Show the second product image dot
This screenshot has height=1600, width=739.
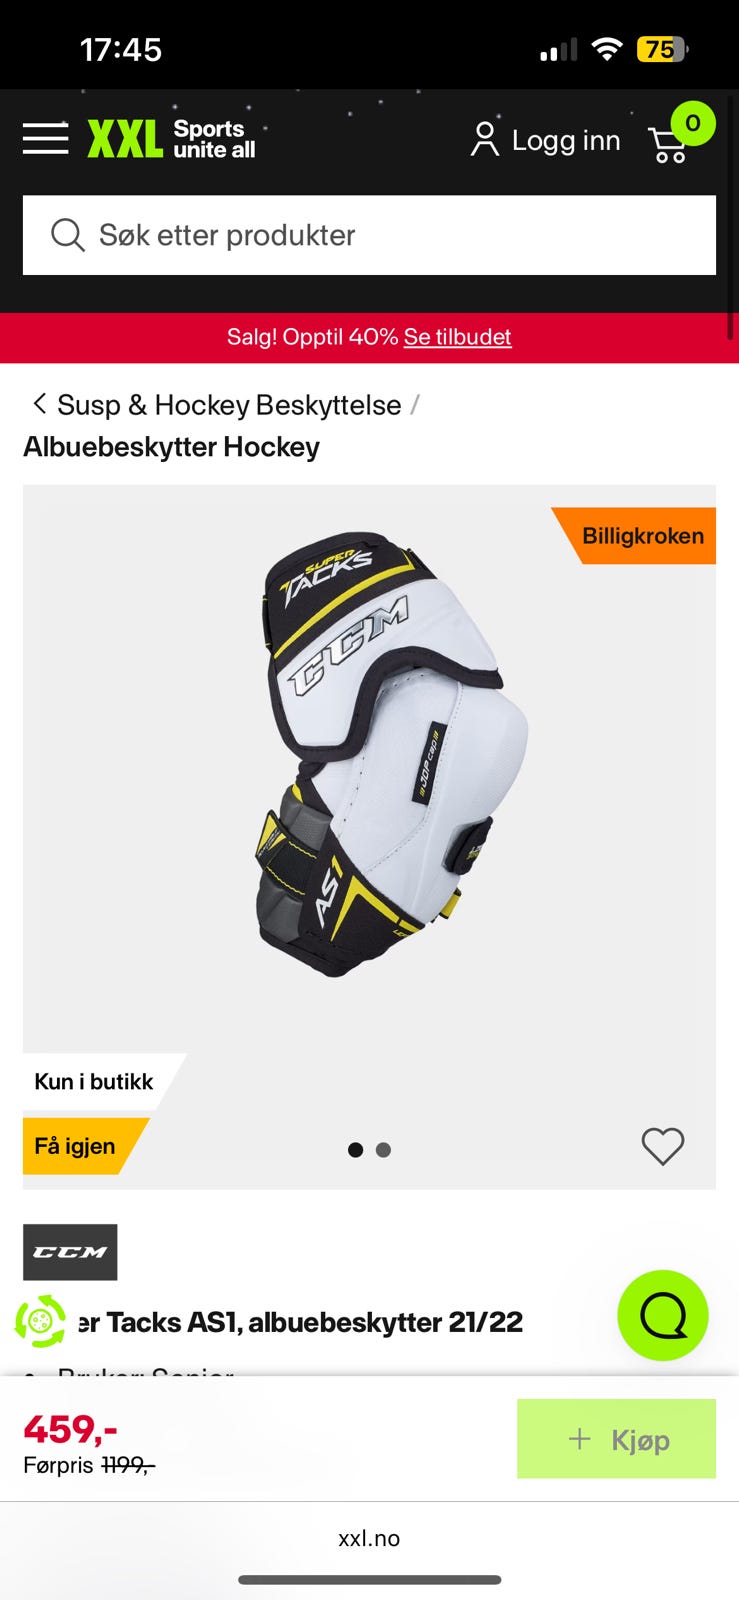383,1150
